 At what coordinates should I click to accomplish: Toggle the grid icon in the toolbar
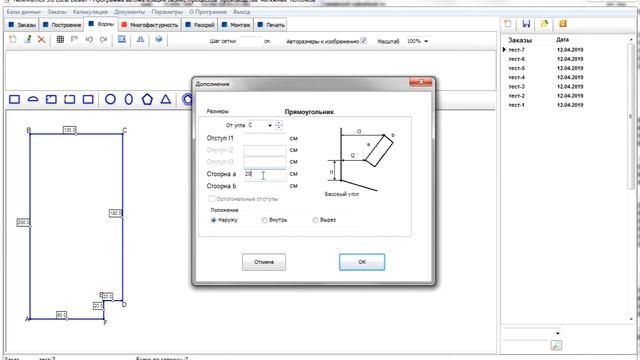(x=60, y=40)
